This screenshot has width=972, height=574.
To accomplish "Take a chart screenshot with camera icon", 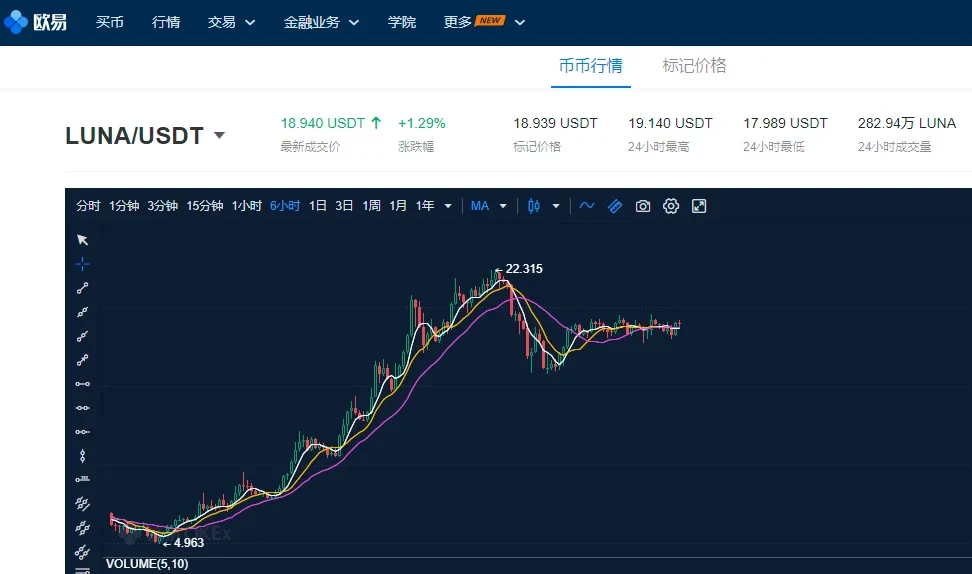I will pos(643,206).
